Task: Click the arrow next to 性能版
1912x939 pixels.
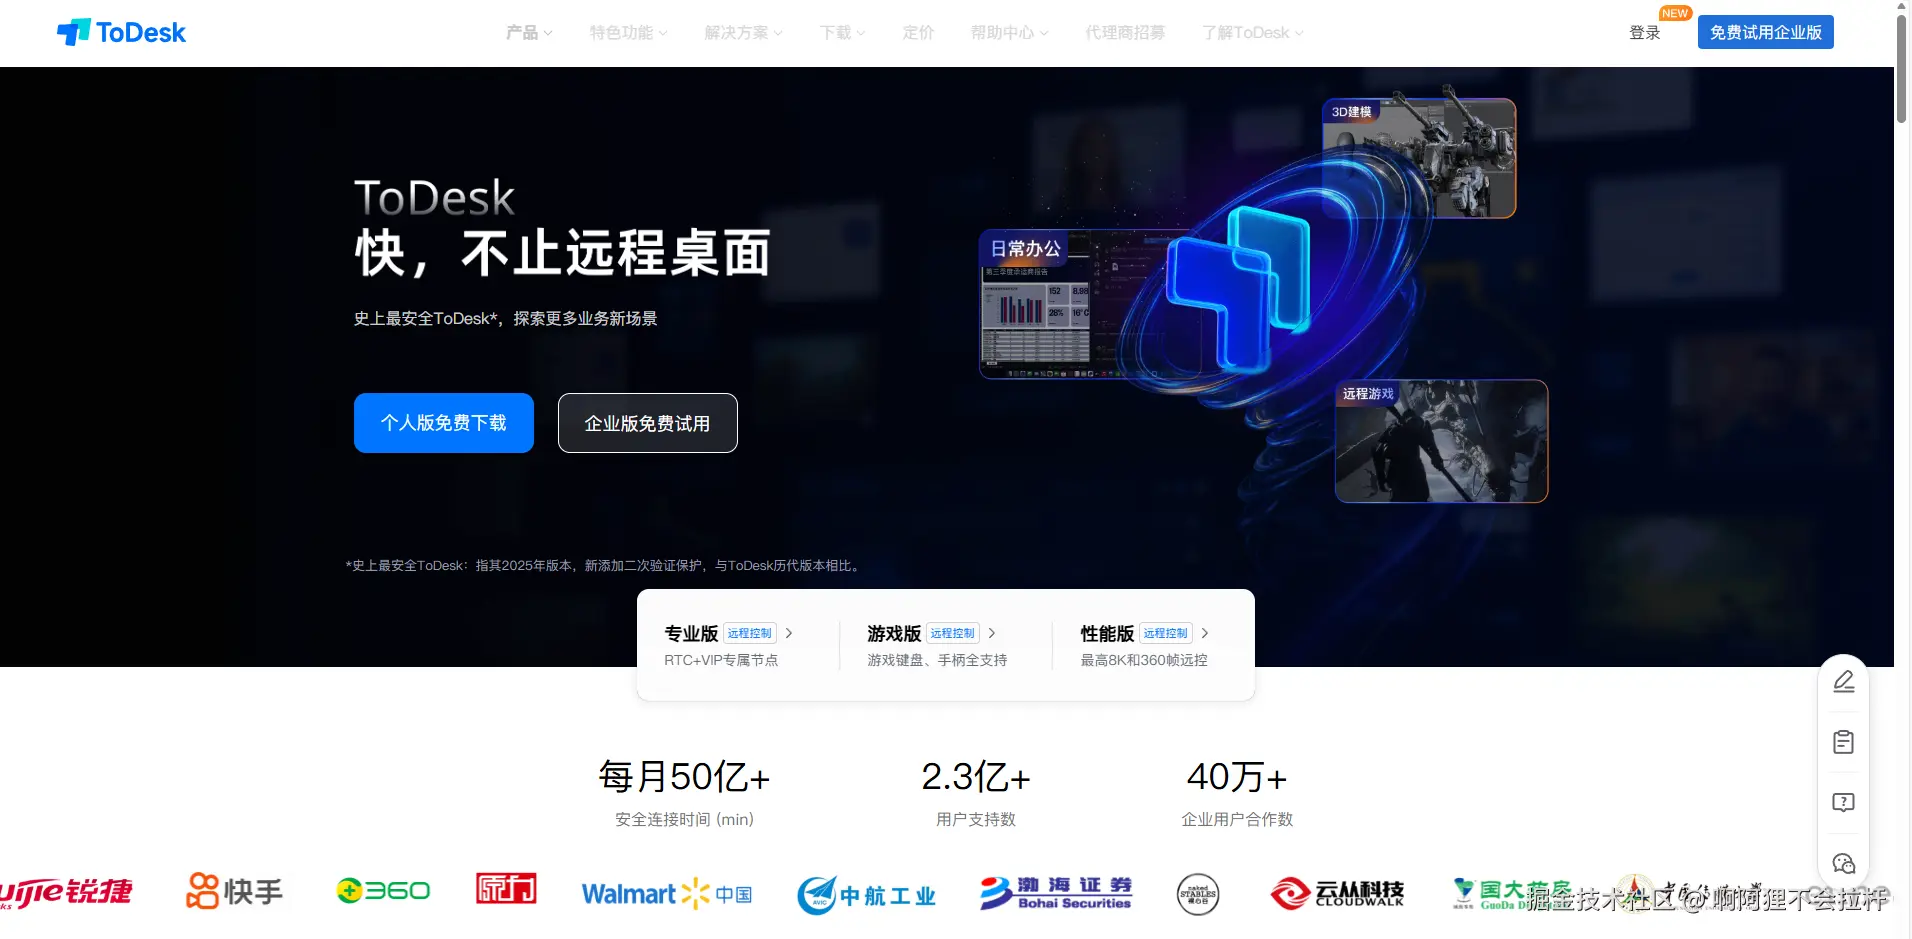Action: tap(1205, 633)
